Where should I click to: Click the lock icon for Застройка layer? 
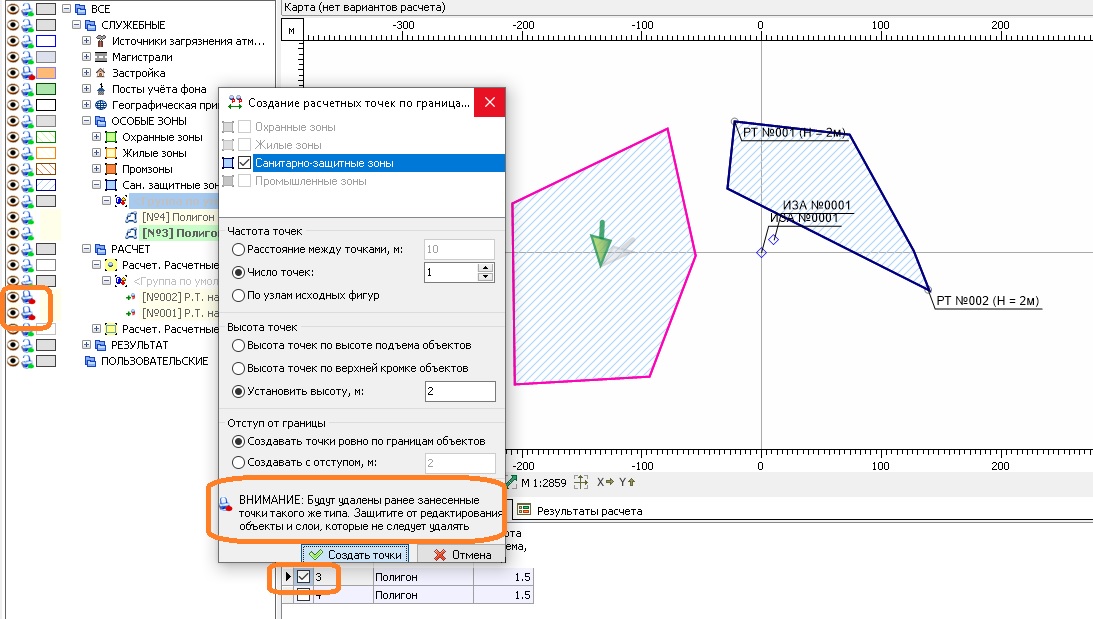pos(27,73)
